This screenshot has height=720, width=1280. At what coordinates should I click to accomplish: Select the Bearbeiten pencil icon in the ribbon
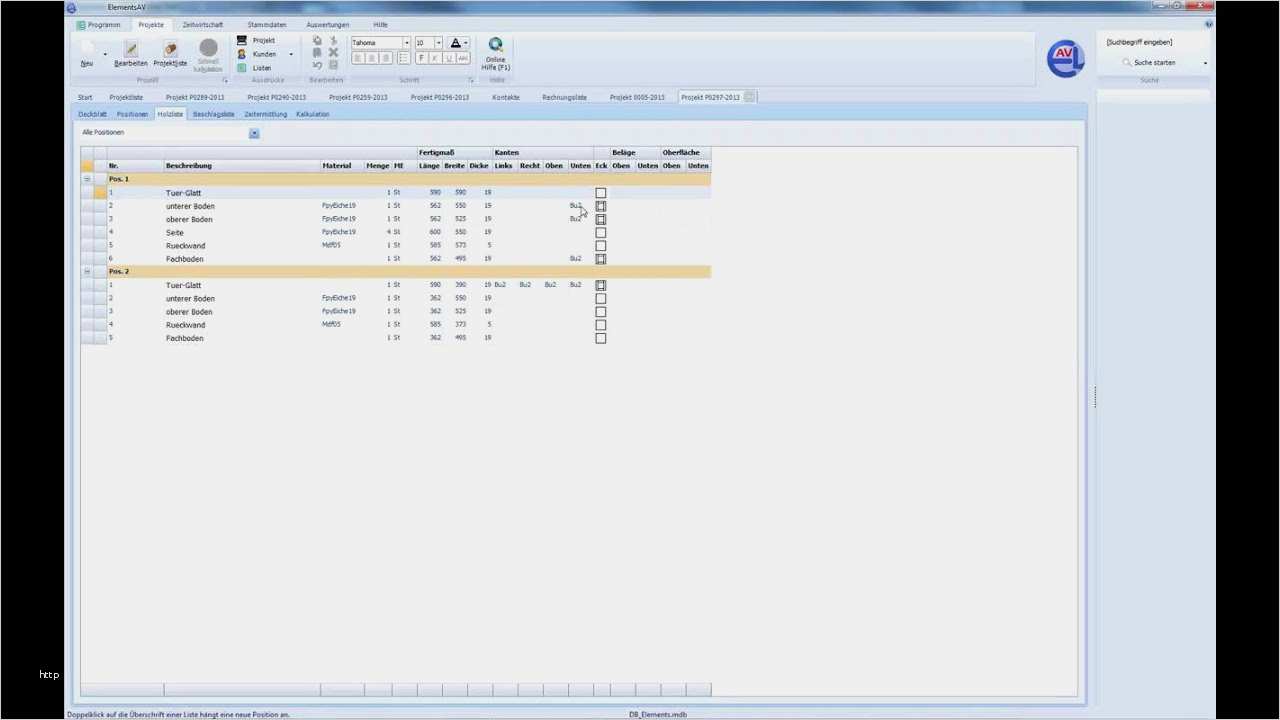tap(130, 48)
